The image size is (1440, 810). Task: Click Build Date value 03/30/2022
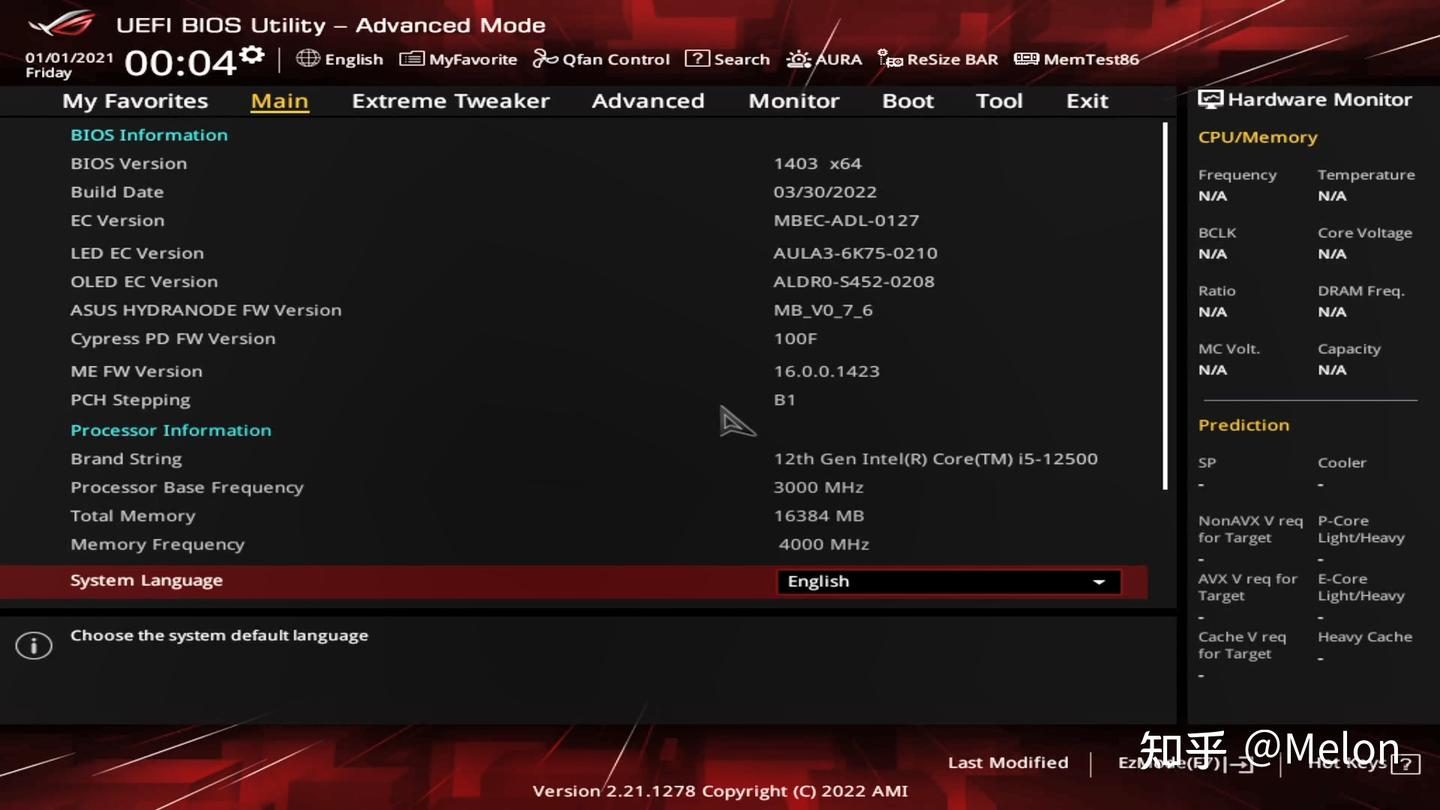click(x=825, y=192)
